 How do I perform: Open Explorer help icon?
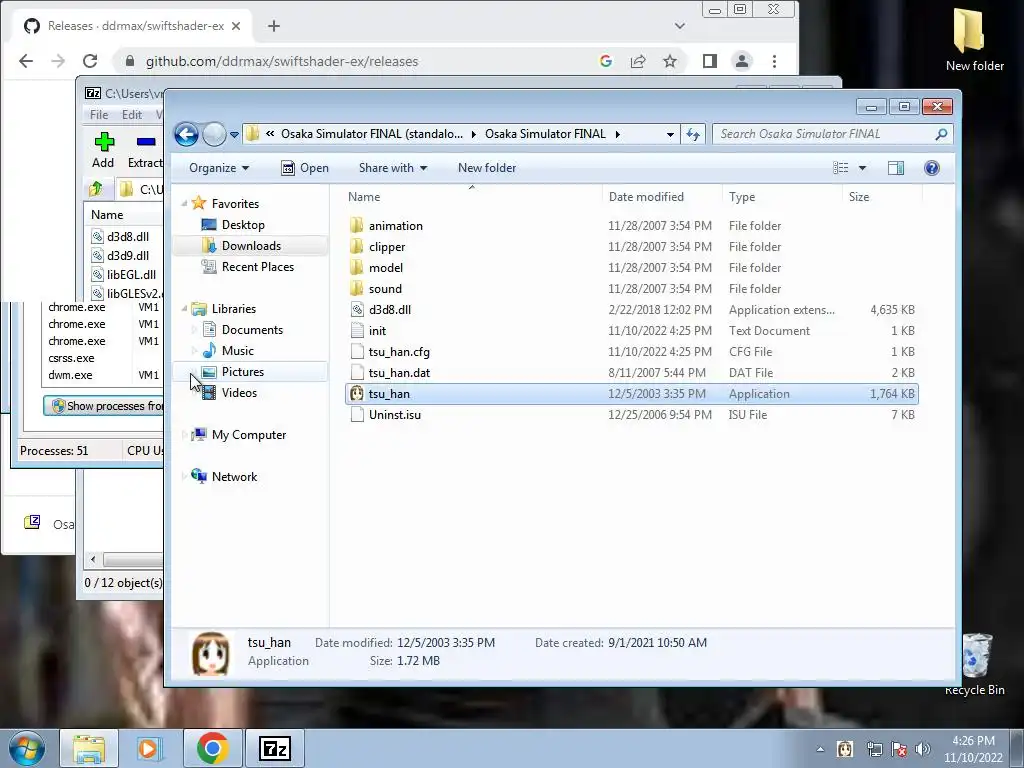(x=932, y=168)
